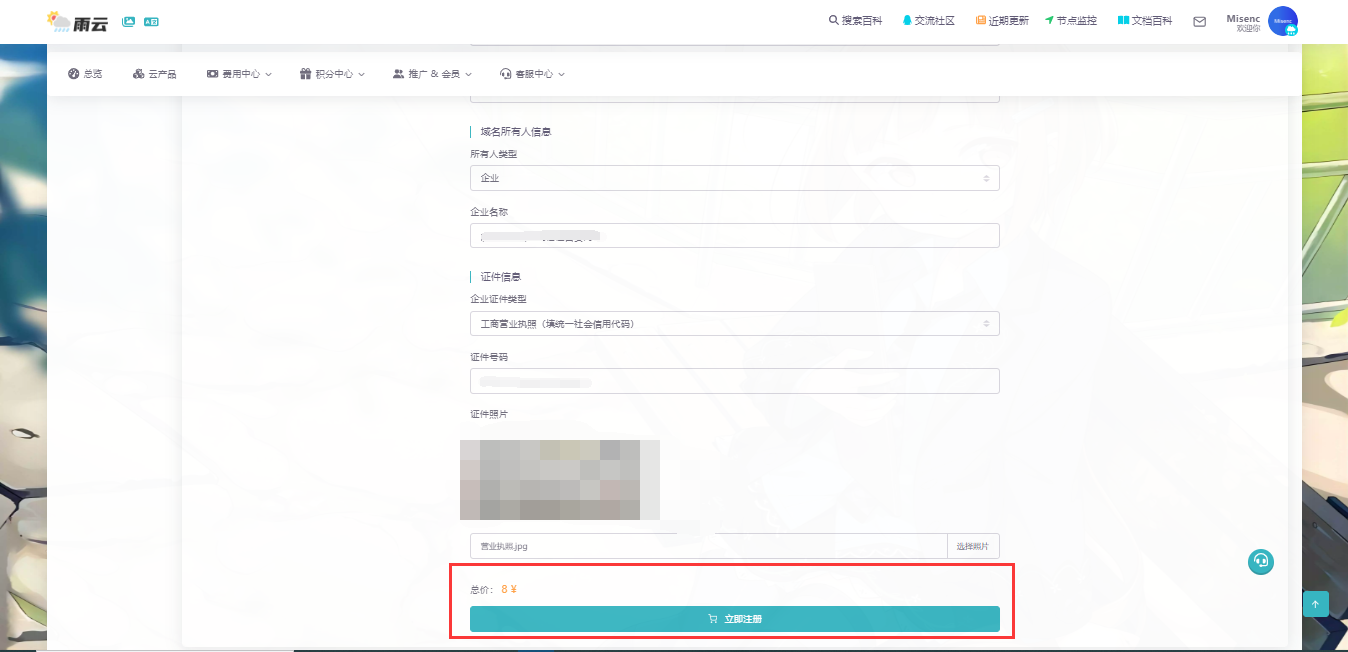Expand the 积分中心 dropdown menu
This screenshot has height=652, width=1348.
(x=332, y=74)
